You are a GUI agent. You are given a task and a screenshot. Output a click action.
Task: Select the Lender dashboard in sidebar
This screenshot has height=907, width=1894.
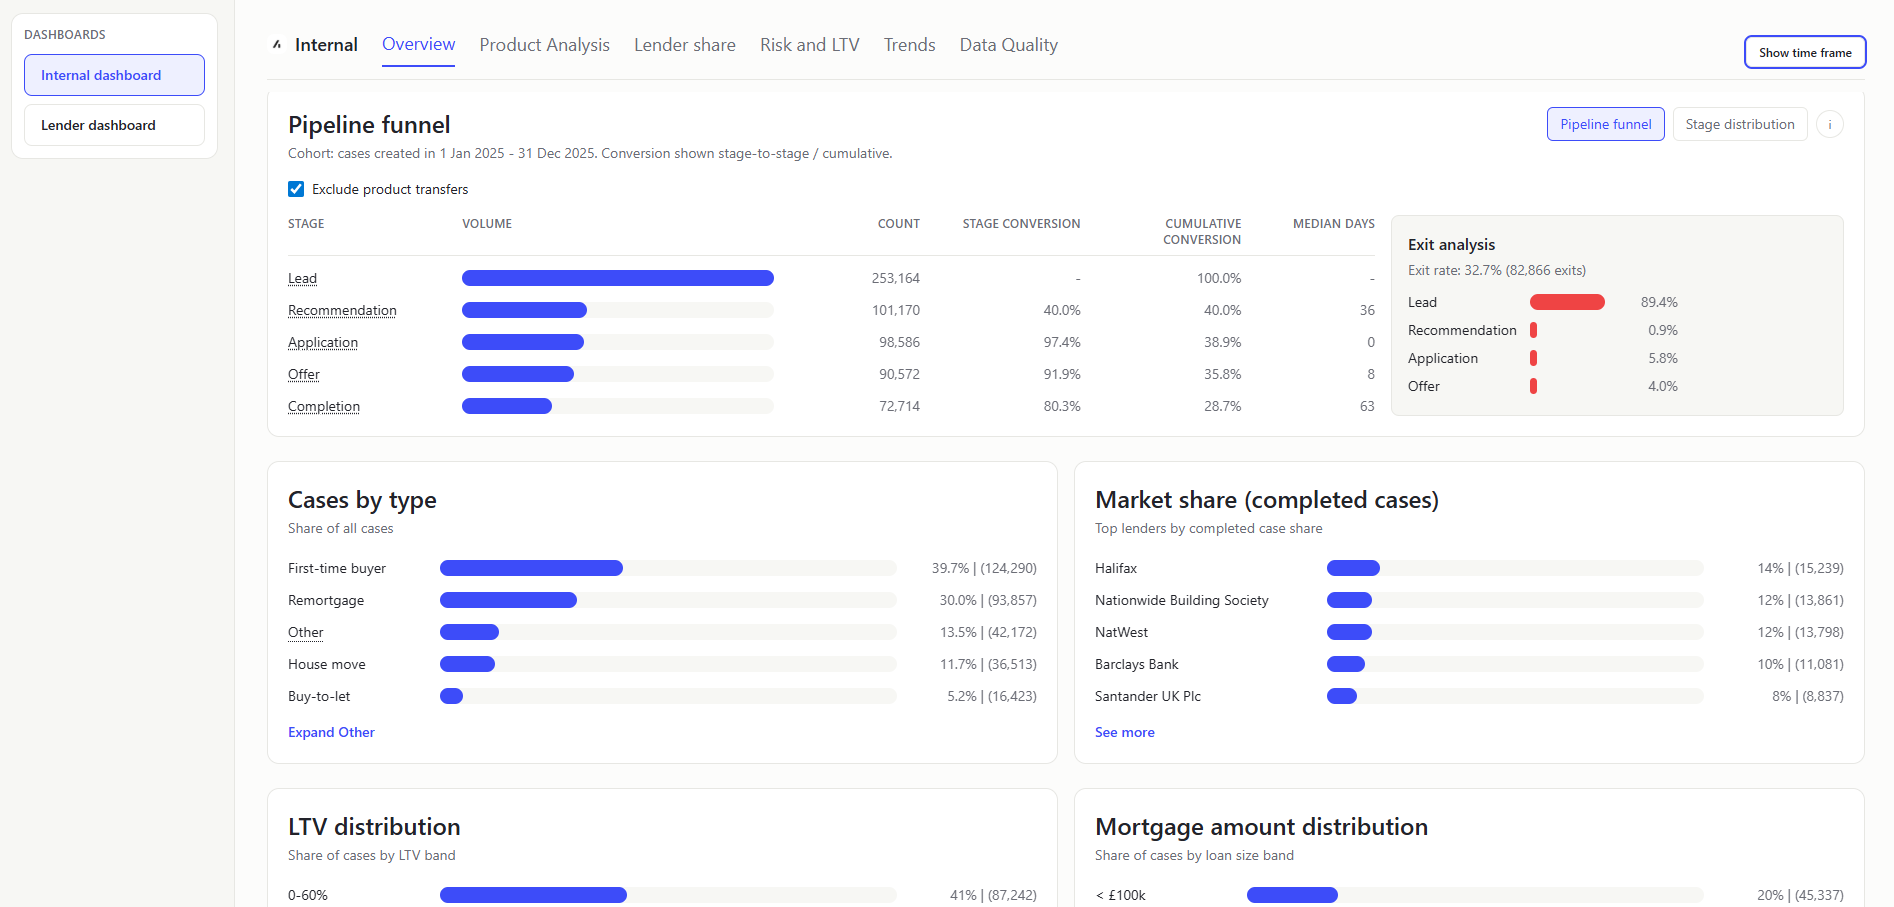(x=113, y=124)
